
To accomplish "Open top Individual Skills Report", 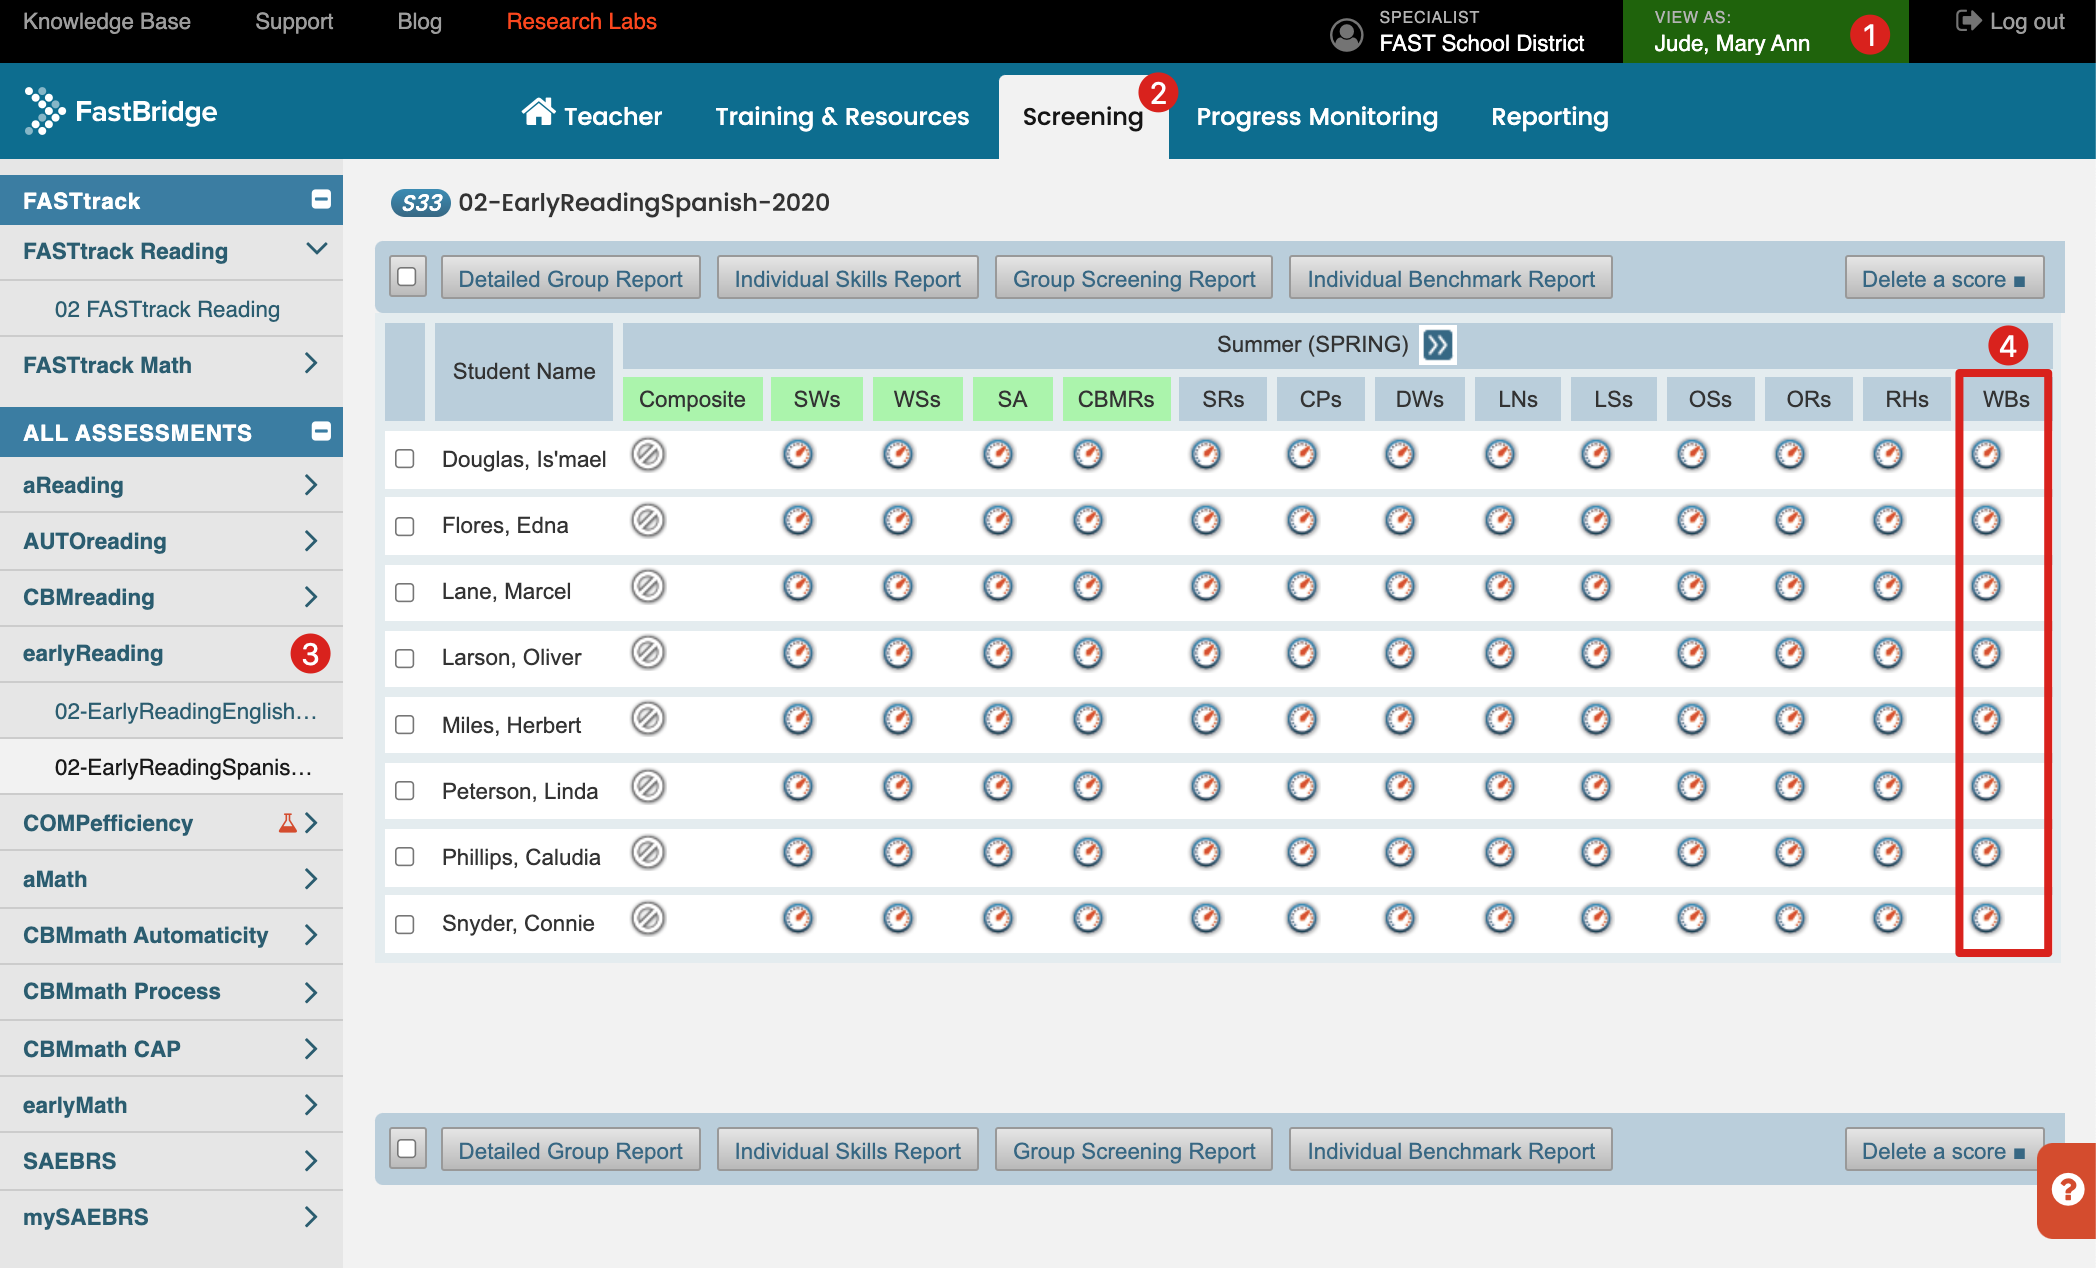I will tap(847, 278).
